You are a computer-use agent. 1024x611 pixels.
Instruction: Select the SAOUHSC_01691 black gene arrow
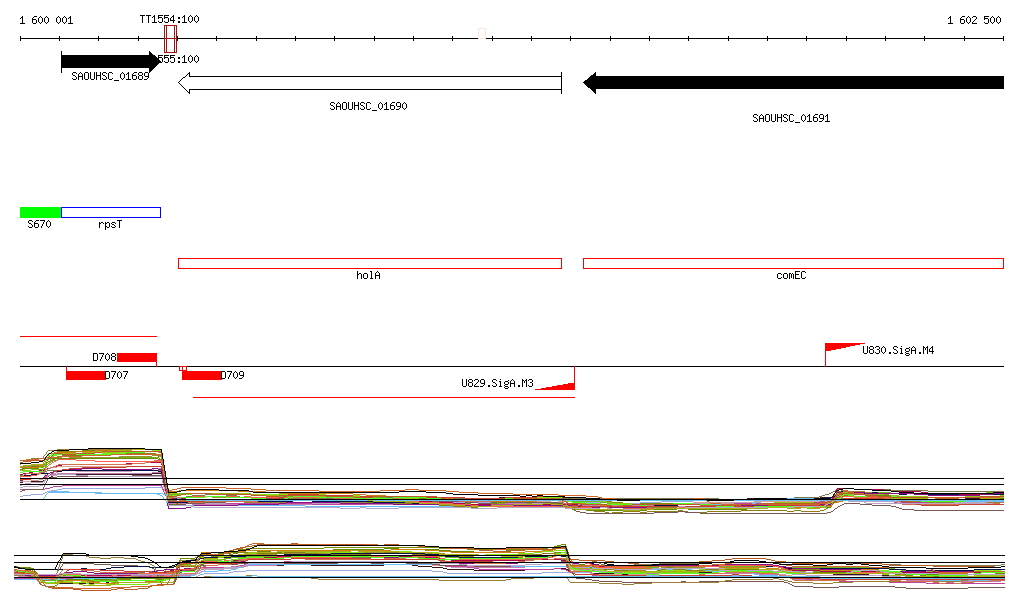click(793, 83)
